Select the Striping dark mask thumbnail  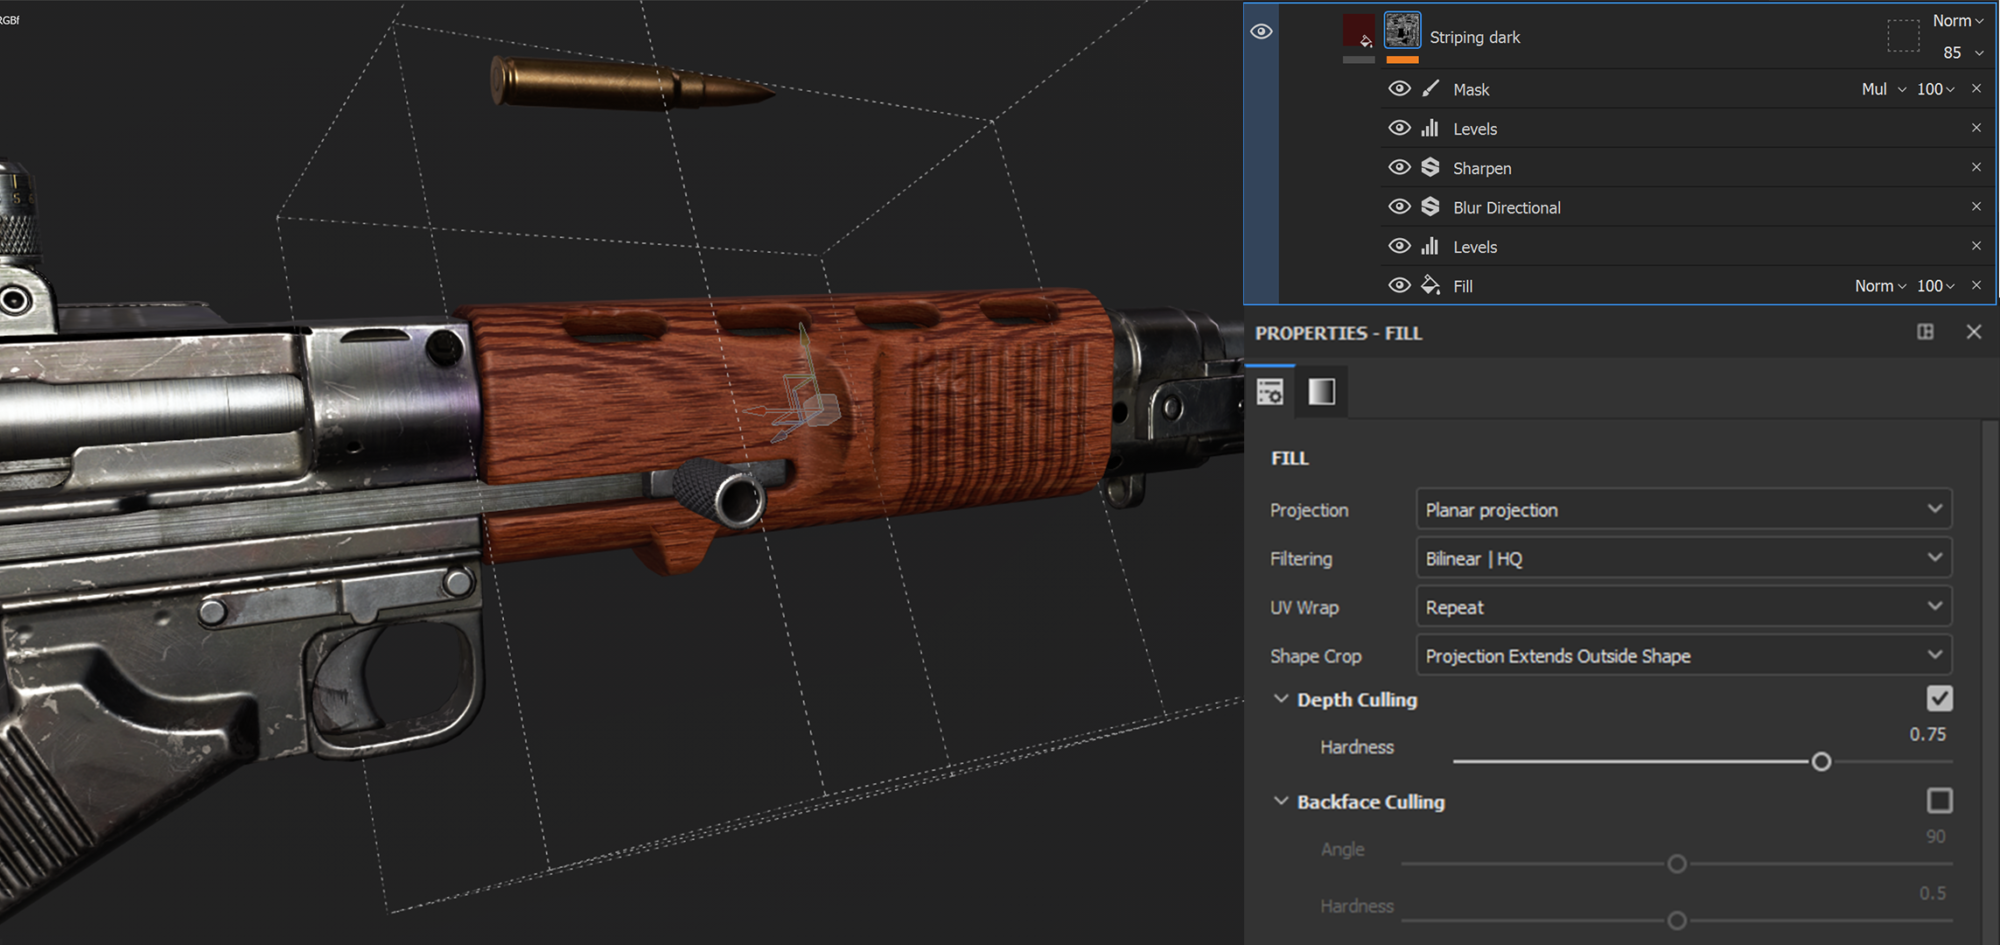[x=1402, y=31]
